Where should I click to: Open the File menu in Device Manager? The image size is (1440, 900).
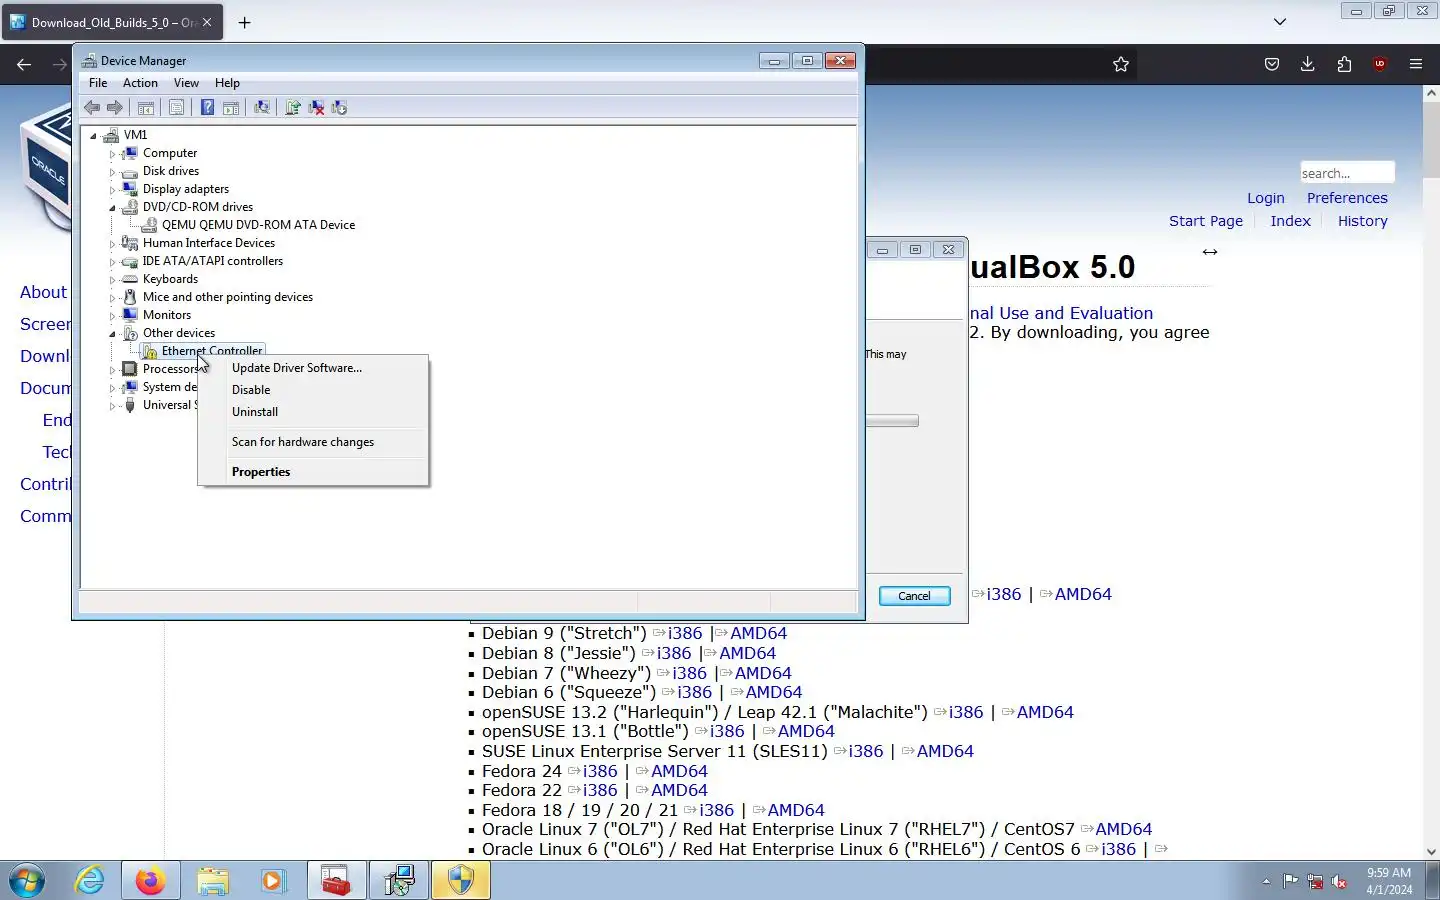click(x=98, y=83)
